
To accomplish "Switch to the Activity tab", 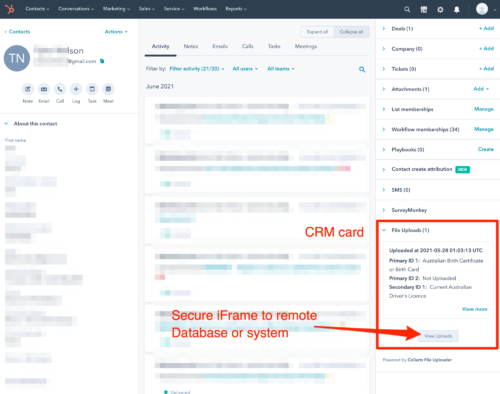I will click(161, 46).
